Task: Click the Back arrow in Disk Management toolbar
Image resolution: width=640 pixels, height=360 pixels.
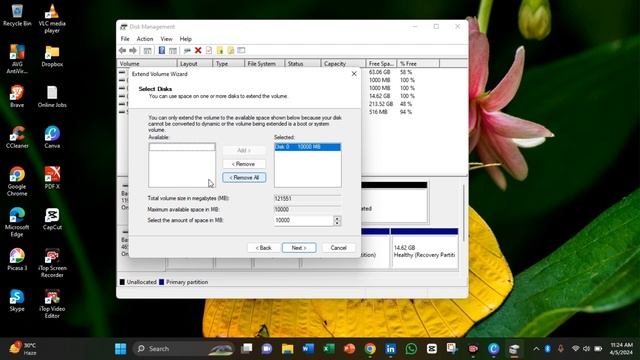Action: [x=122, y=50]
